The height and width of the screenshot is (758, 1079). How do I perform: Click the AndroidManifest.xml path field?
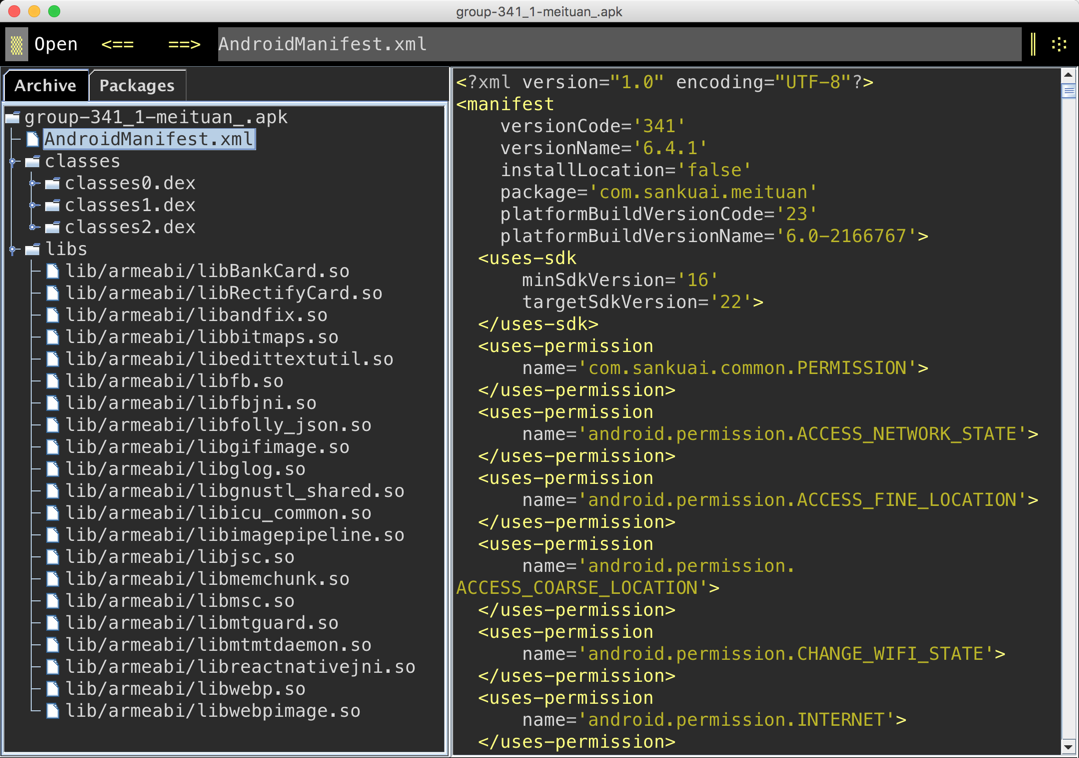coord(619,44)
